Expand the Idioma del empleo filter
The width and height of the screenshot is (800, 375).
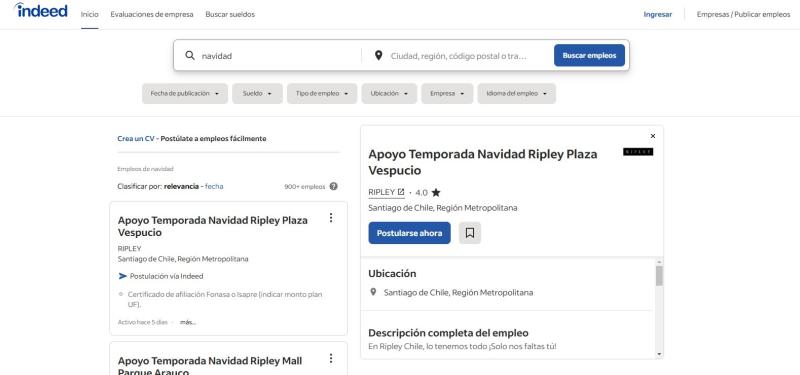[x=516, y=93]
